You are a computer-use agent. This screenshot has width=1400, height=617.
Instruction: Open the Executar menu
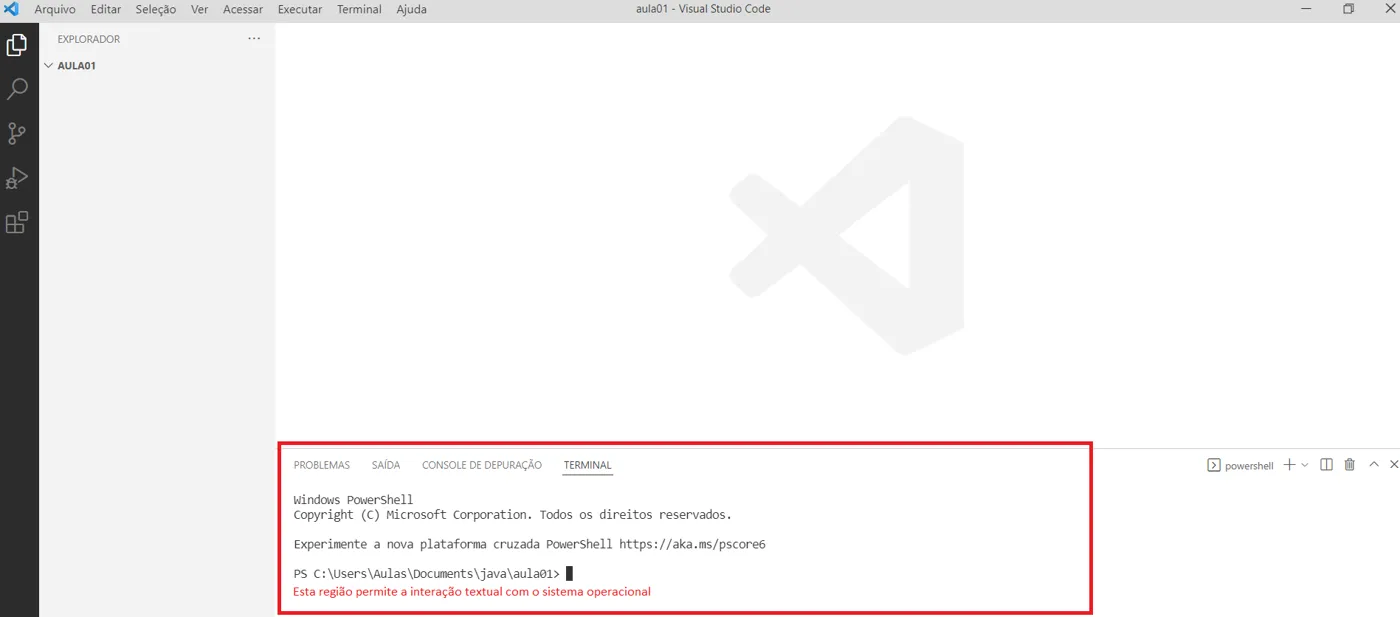pyautogui.click(x=300, y=9)
